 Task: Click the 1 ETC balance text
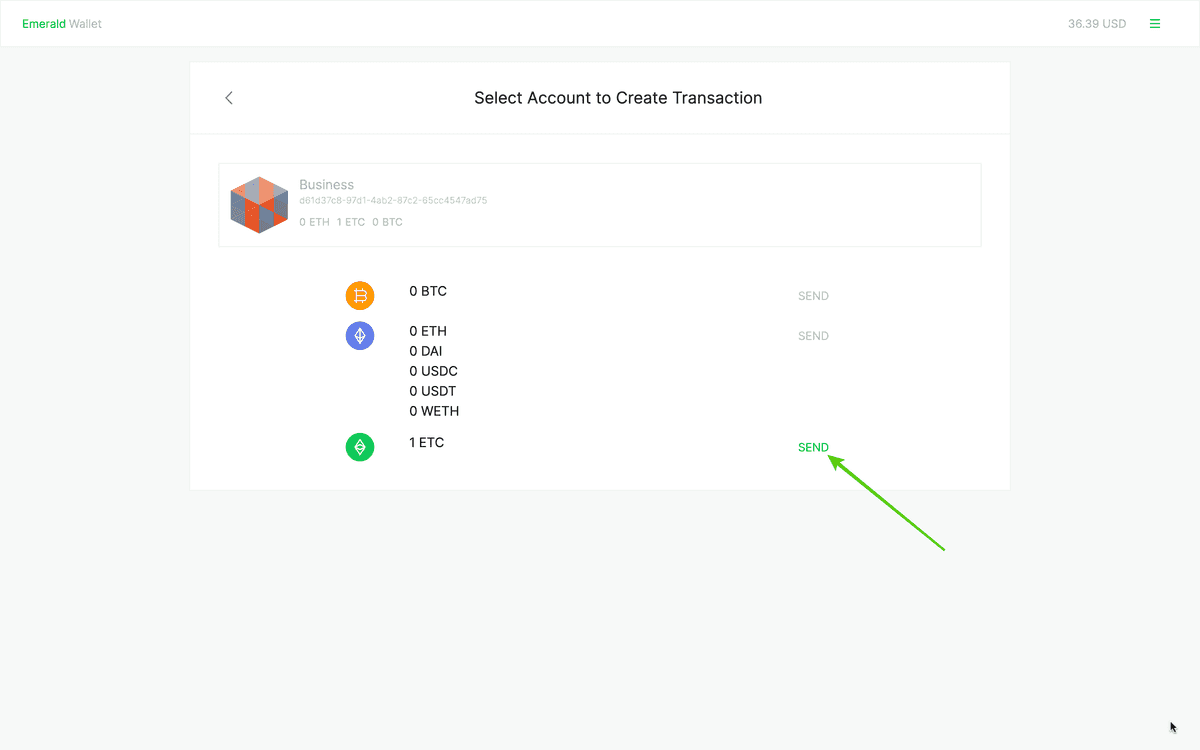[427, 442]
